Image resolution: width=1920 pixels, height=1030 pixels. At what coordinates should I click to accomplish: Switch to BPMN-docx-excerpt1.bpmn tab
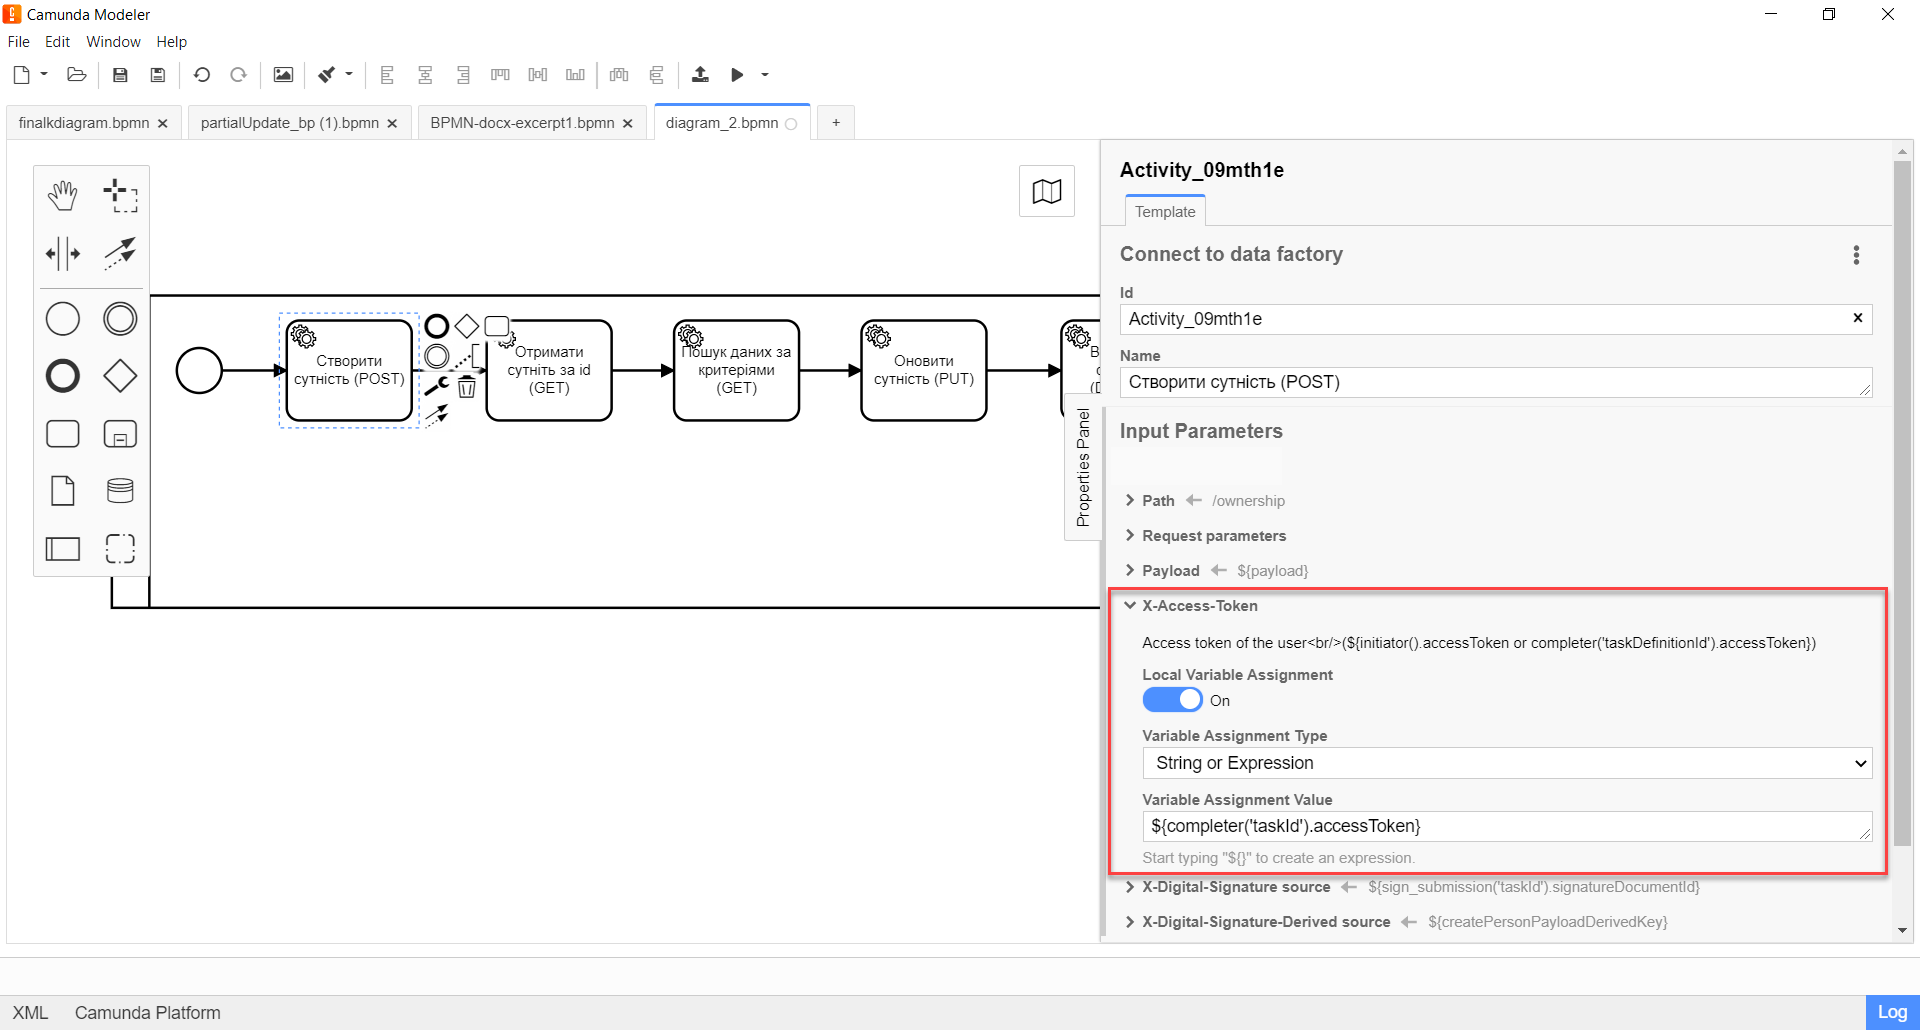[x=522, y=123]
